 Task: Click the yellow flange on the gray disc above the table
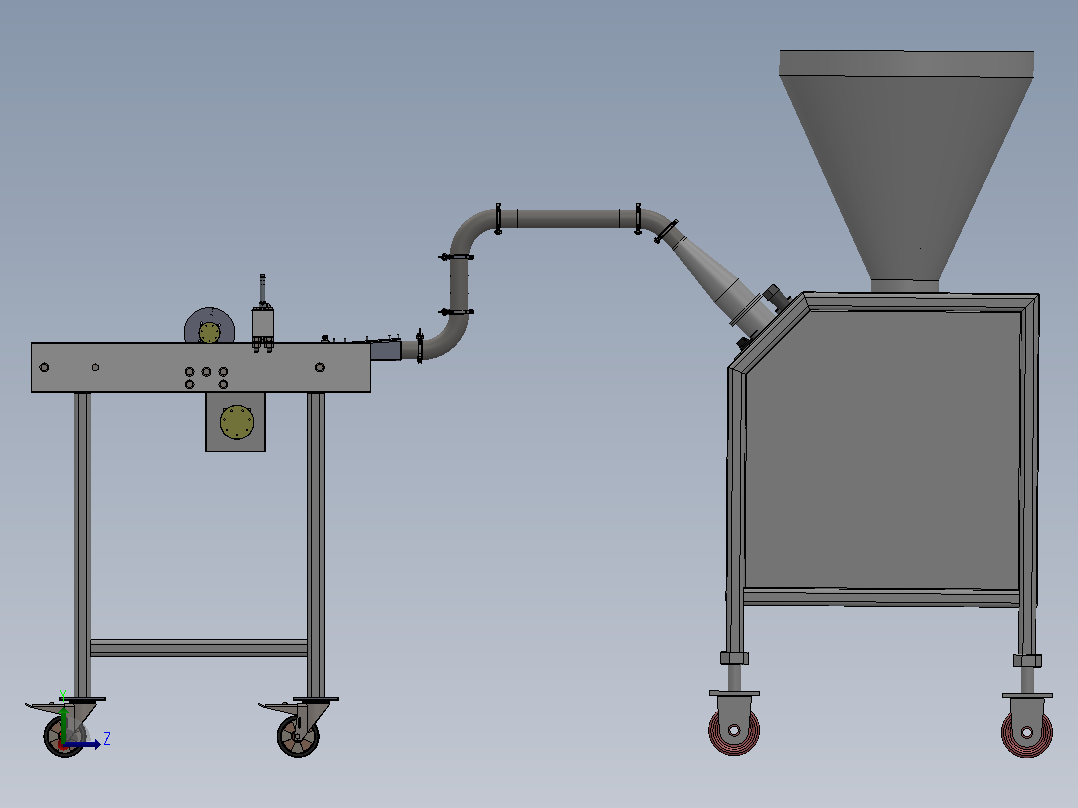point(210,333)
